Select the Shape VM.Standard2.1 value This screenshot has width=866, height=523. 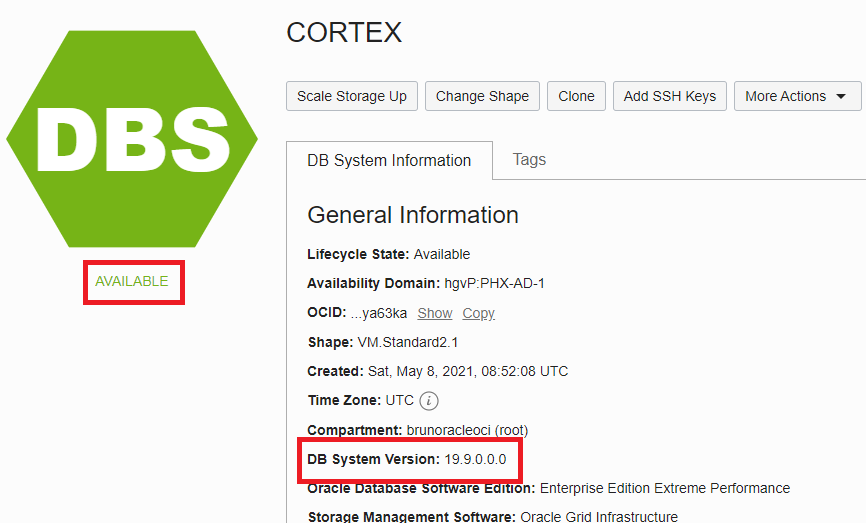tap(408, 342)
